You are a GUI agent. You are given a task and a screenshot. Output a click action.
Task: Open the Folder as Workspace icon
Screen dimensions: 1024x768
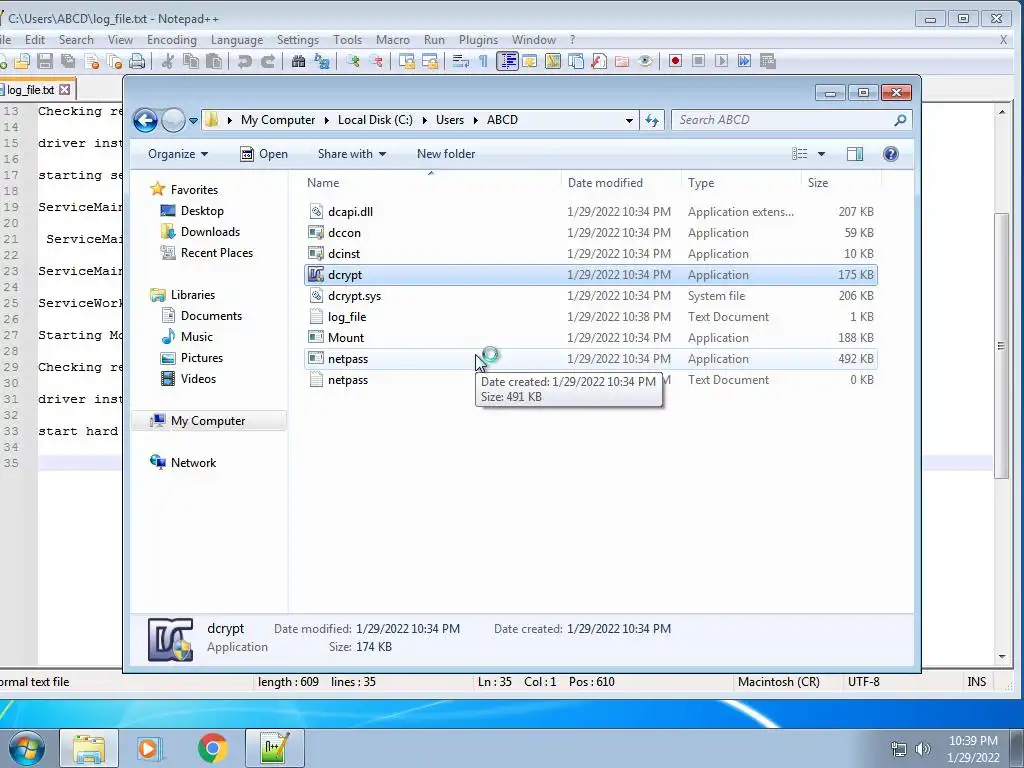click(x=622, y=61)
